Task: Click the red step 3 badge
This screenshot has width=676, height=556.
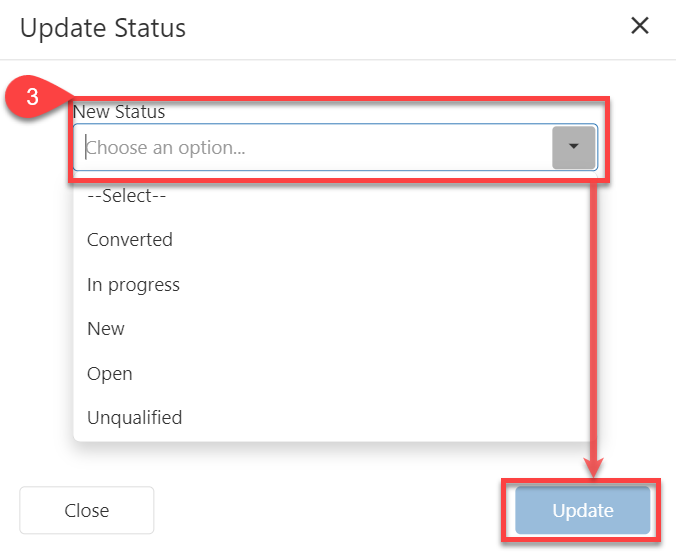Action: click(33, 98)
